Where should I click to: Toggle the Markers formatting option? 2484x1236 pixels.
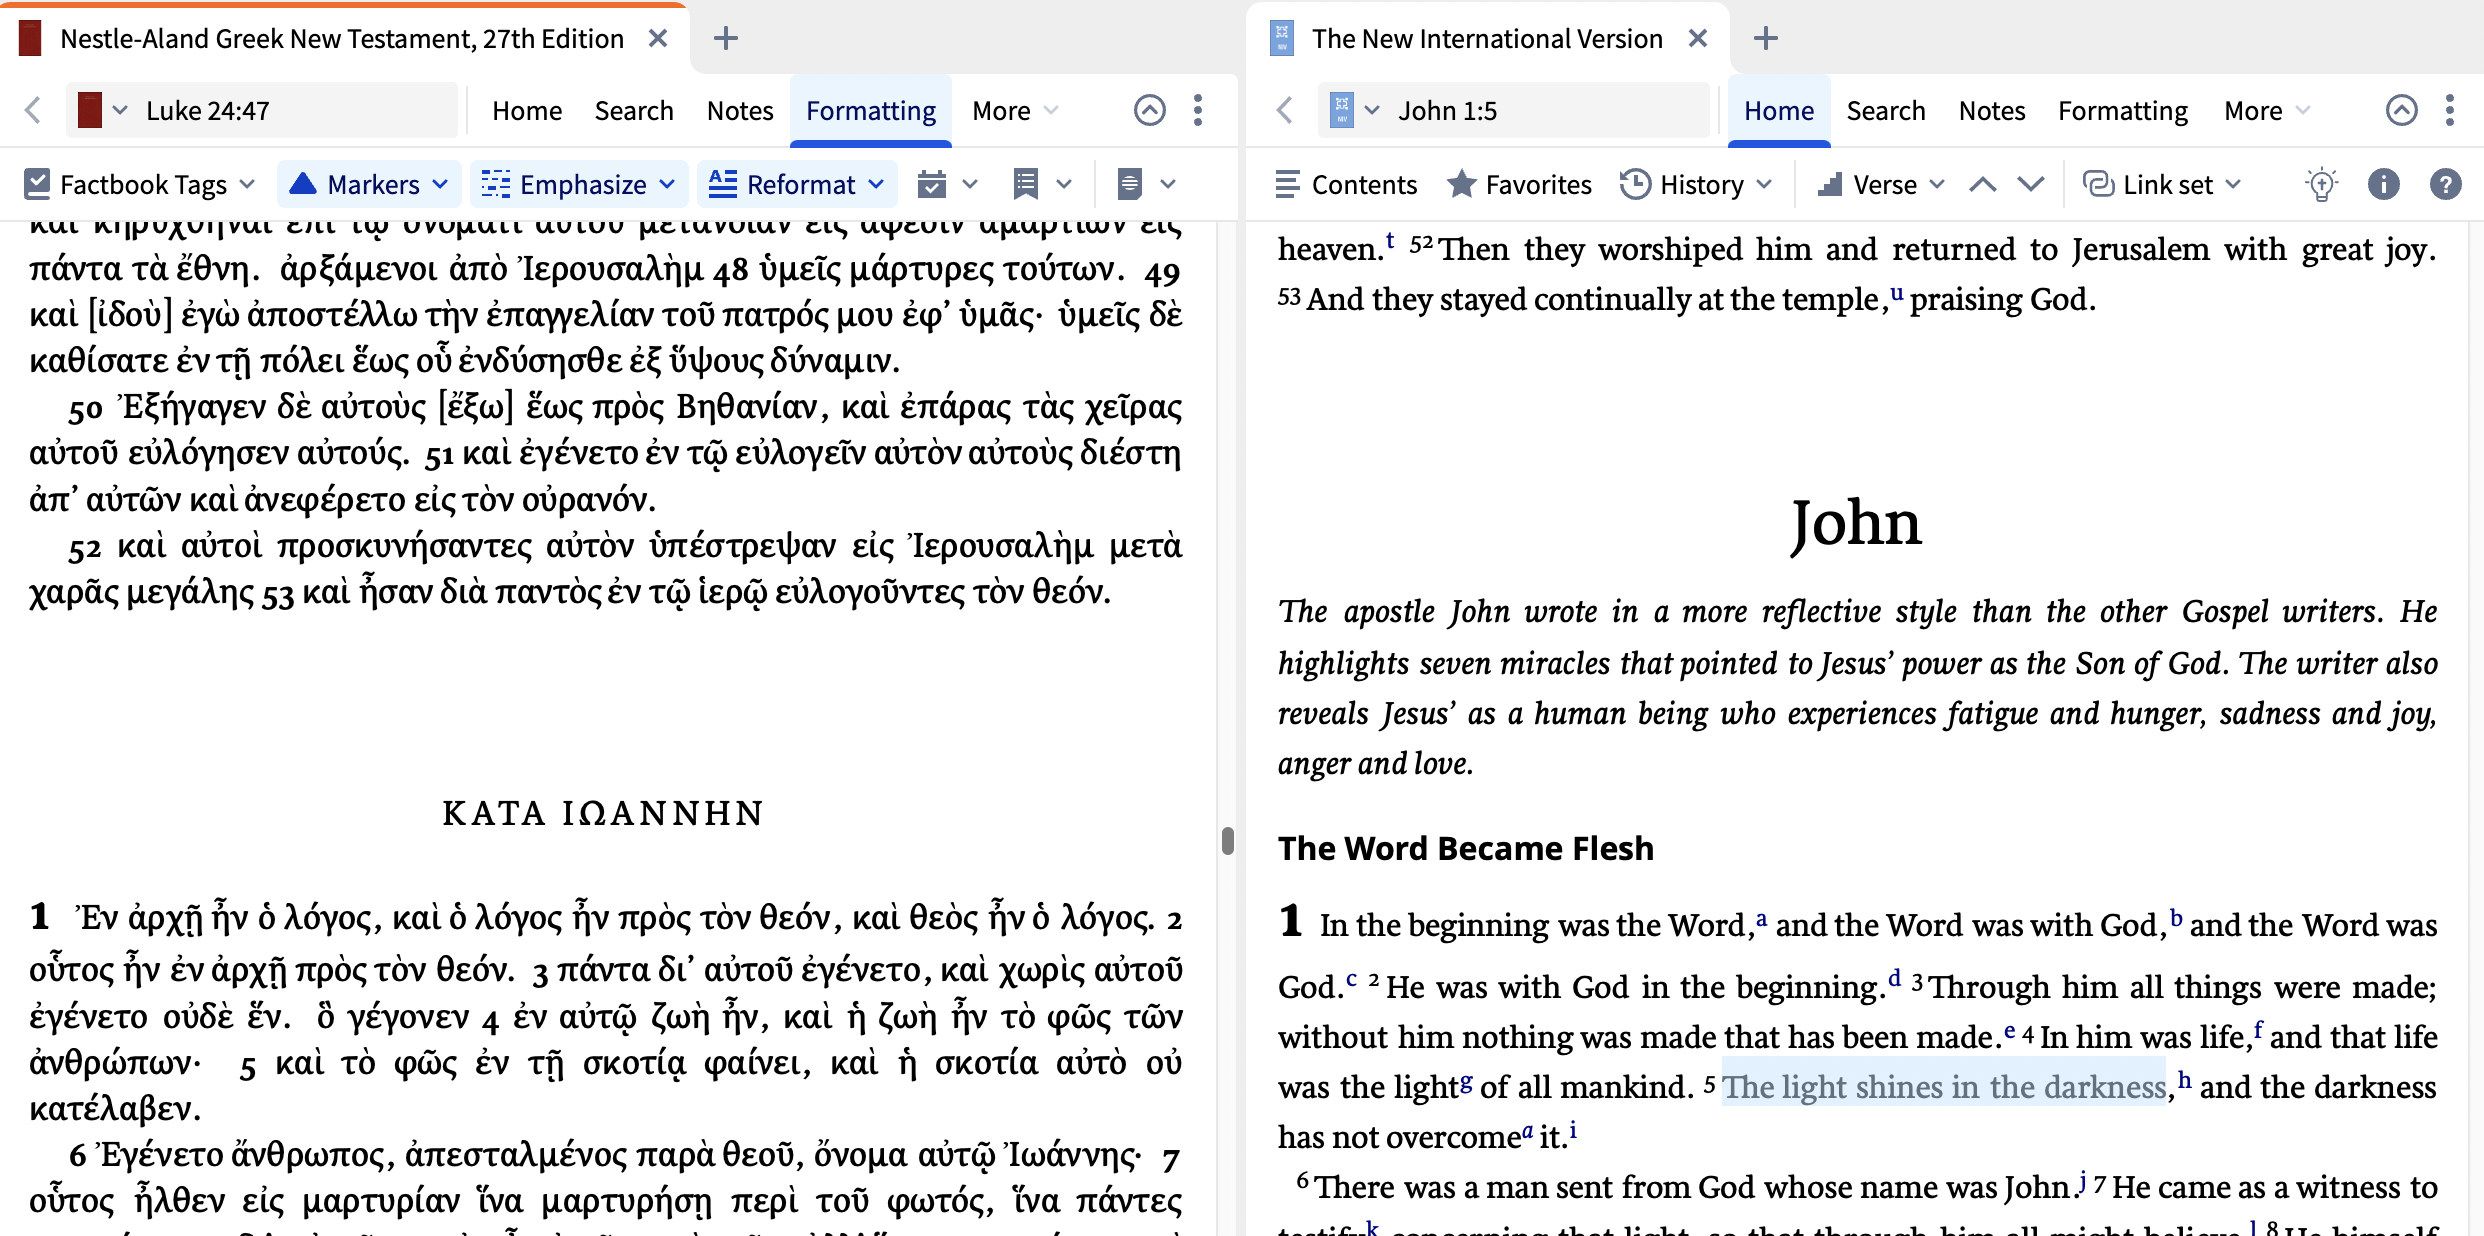(x=367, y=184)
